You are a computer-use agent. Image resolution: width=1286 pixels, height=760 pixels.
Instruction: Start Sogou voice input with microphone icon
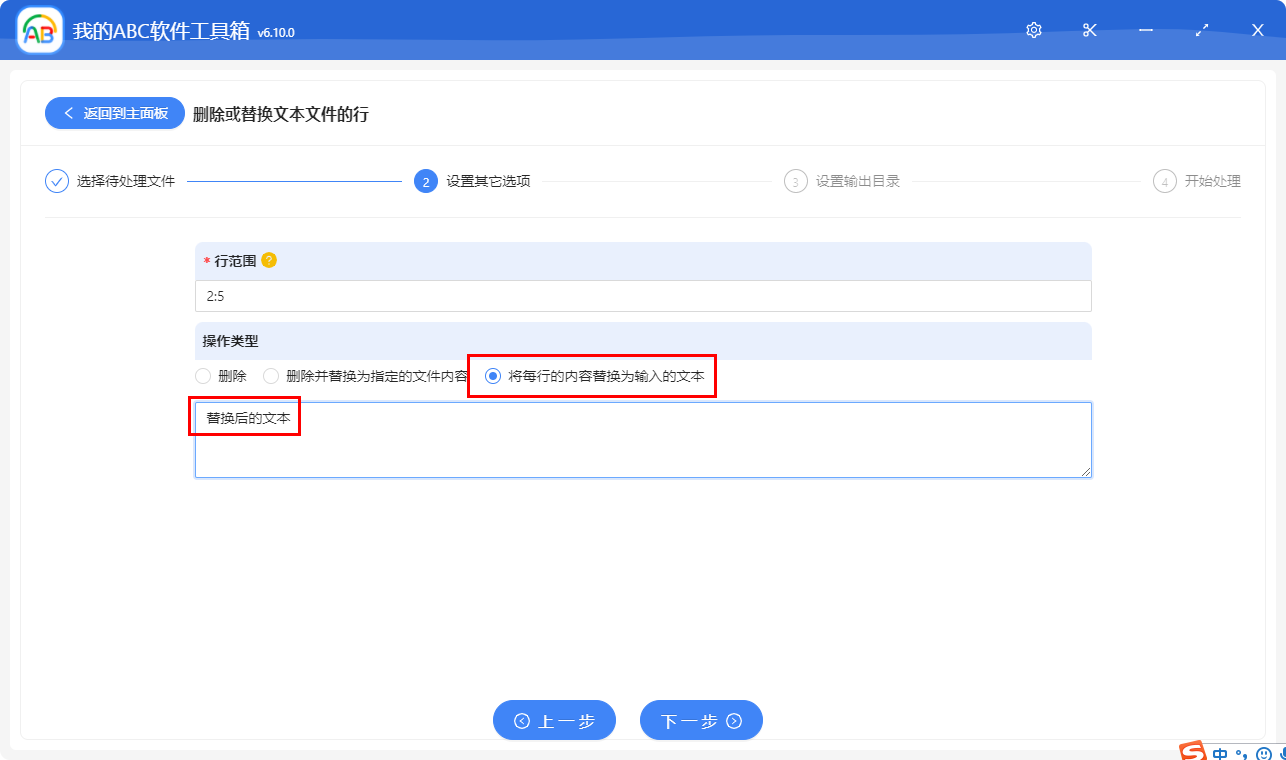pyautogui.click(x=1282, y=753)
